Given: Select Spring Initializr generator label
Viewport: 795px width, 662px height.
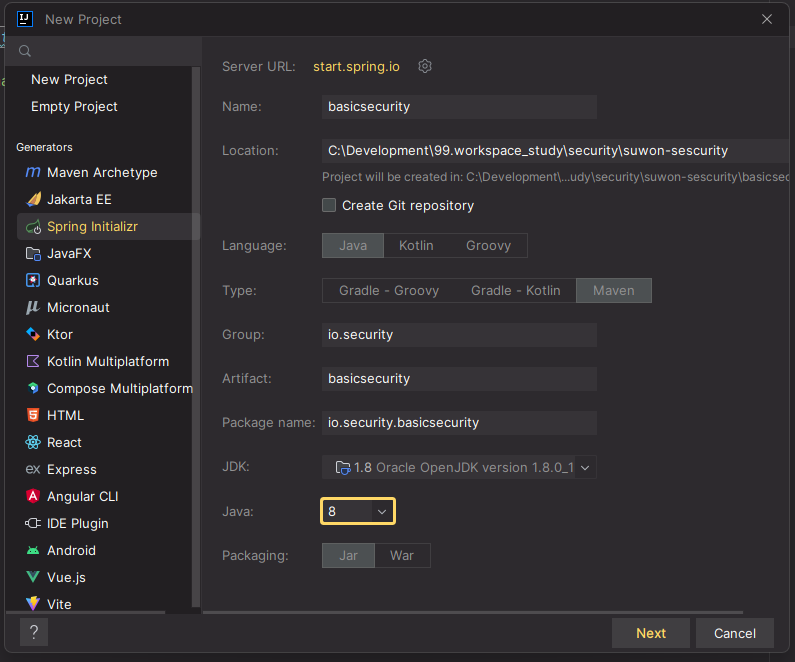Looking at the screenshot, I should [92, 227].
